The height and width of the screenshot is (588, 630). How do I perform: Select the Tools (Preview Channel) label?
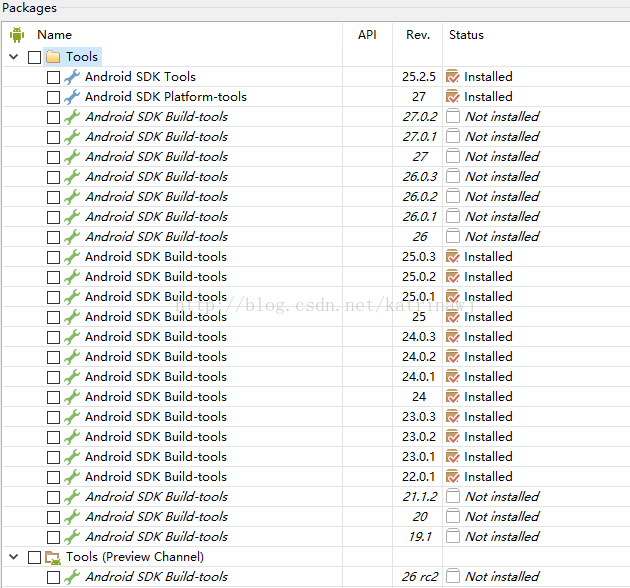135,557
